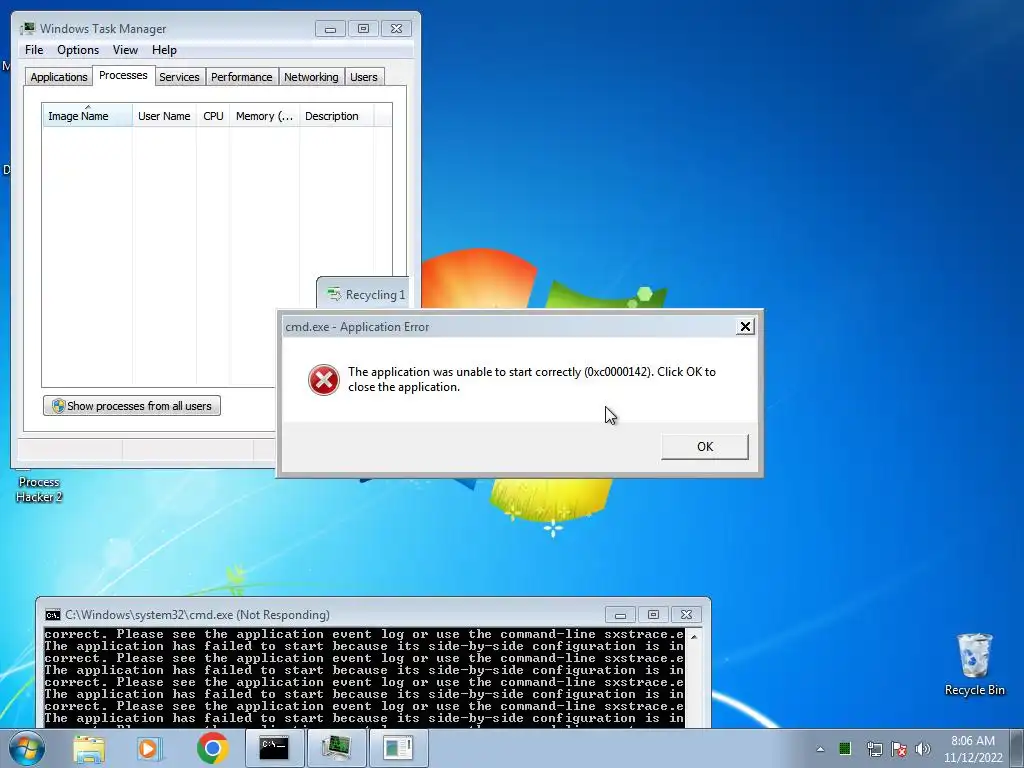Open the volume speaker tray icon
The image size is (1024, 768).
(923, 749)
